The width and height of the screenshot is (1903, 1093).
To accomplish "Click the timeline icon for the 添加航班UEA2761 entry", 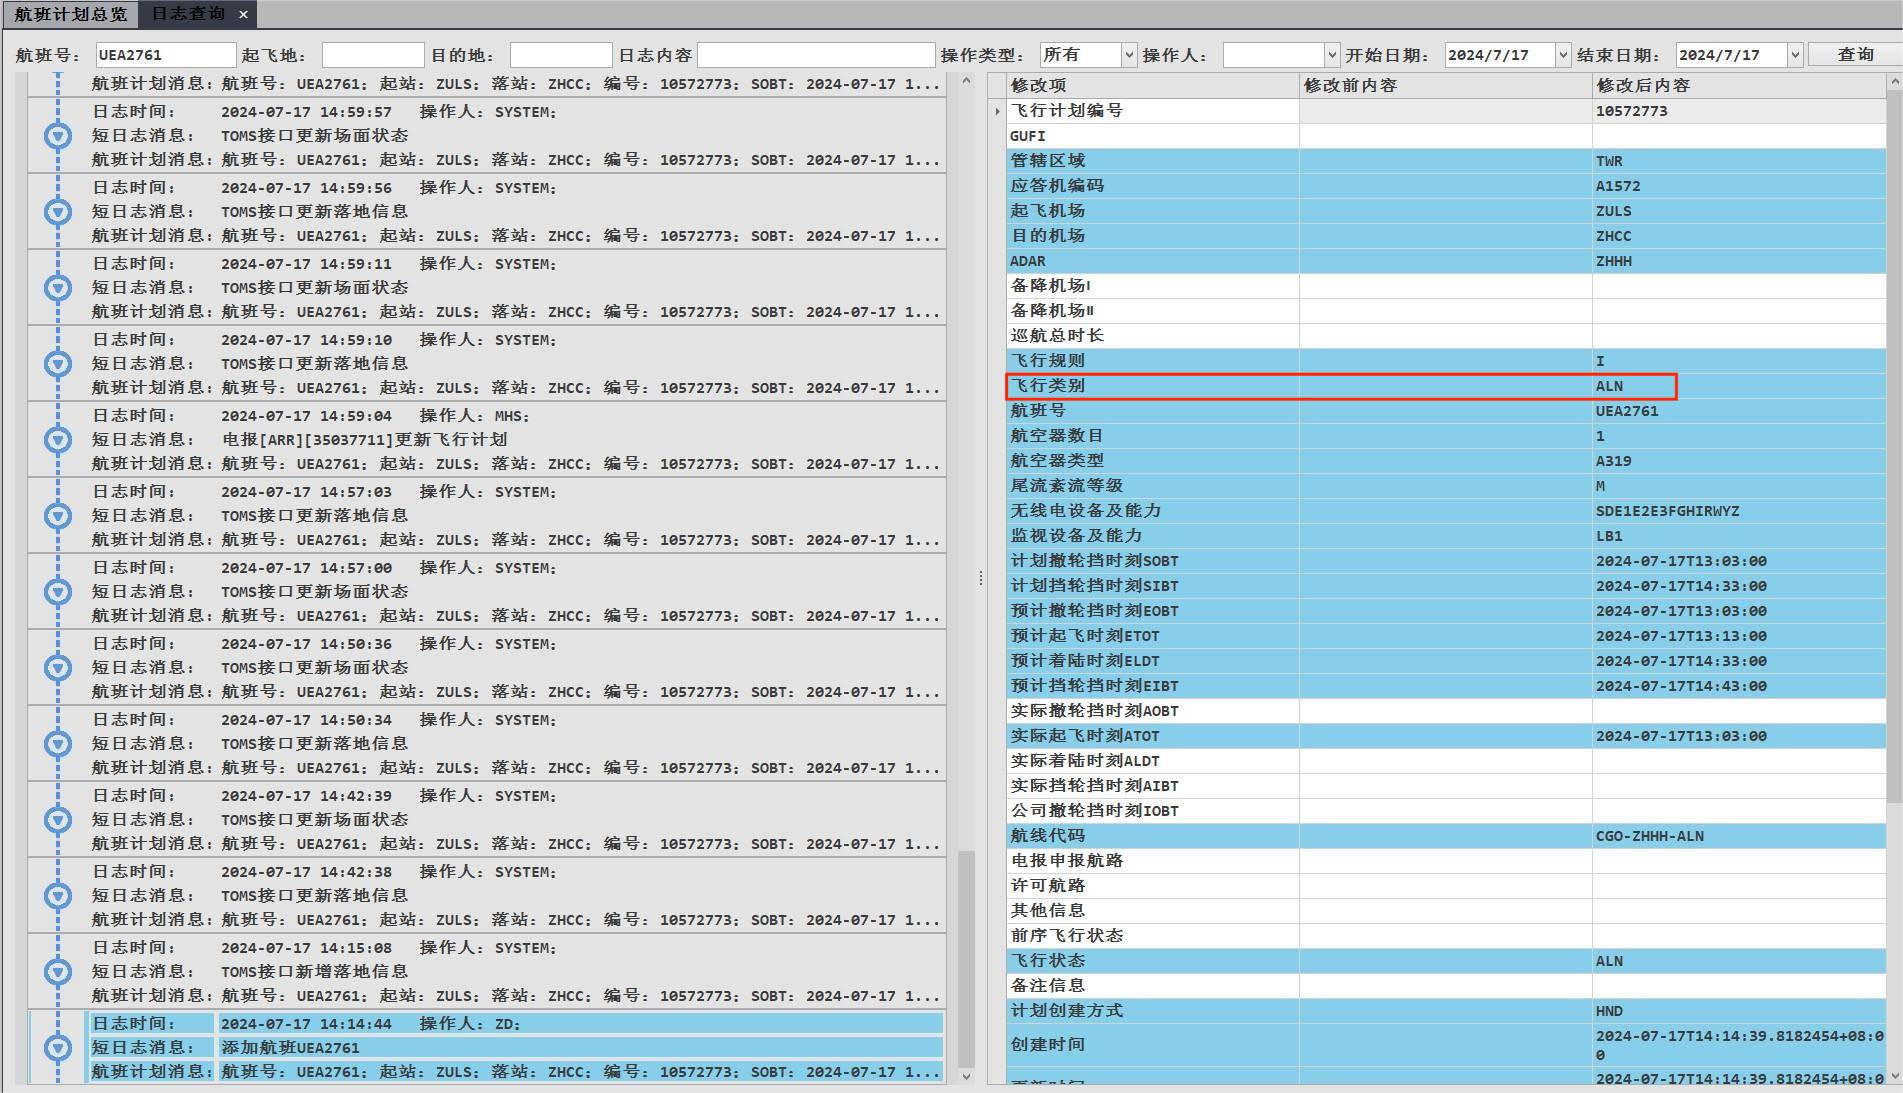I will click(x=58, y=1048).
